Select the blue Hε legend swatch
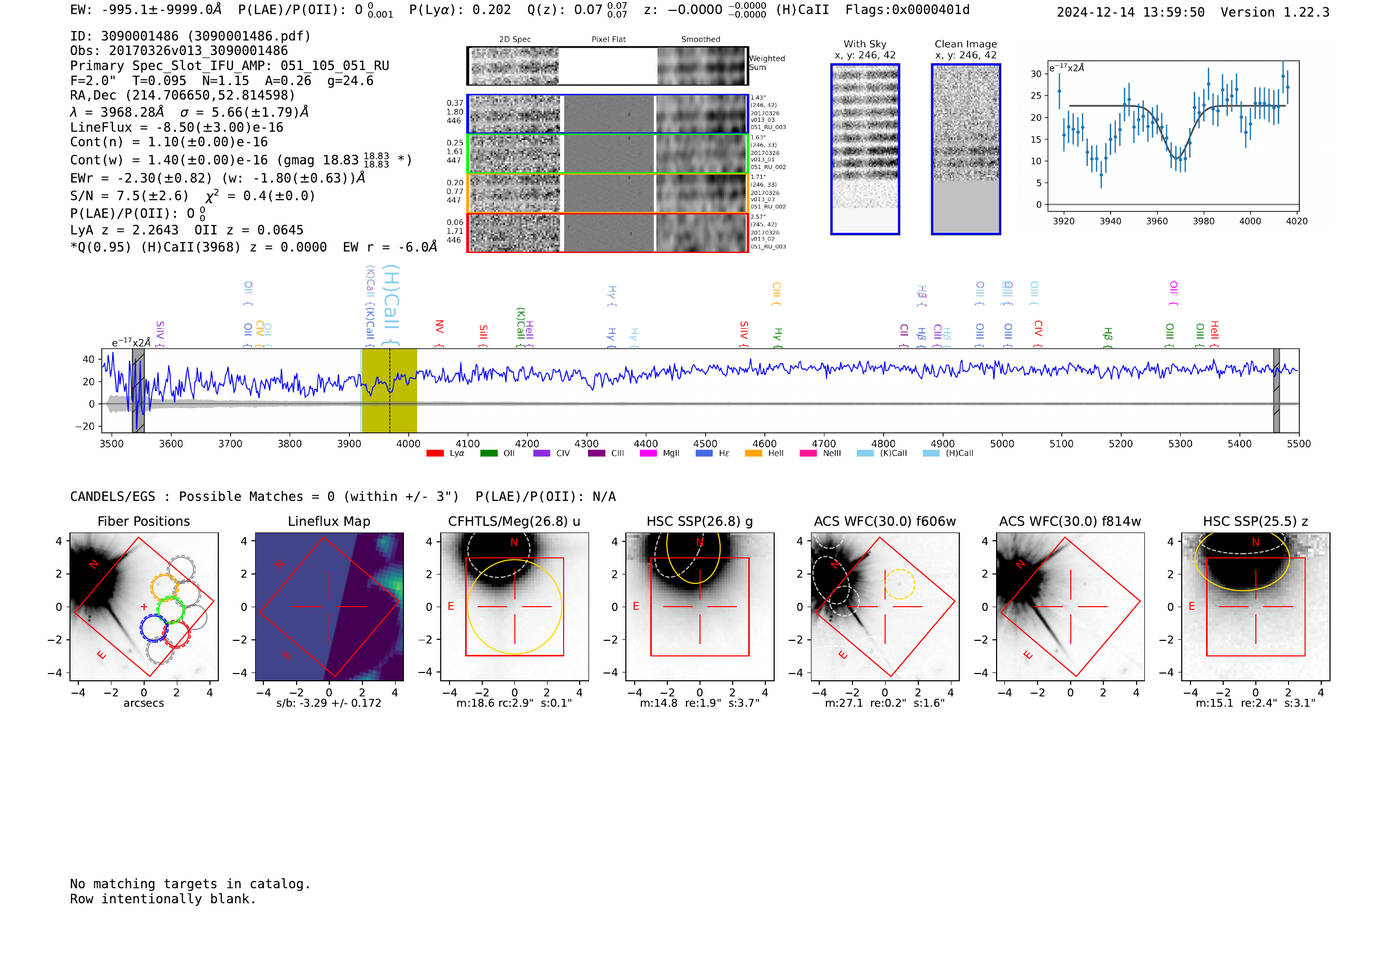 click(x=704, y=453)
